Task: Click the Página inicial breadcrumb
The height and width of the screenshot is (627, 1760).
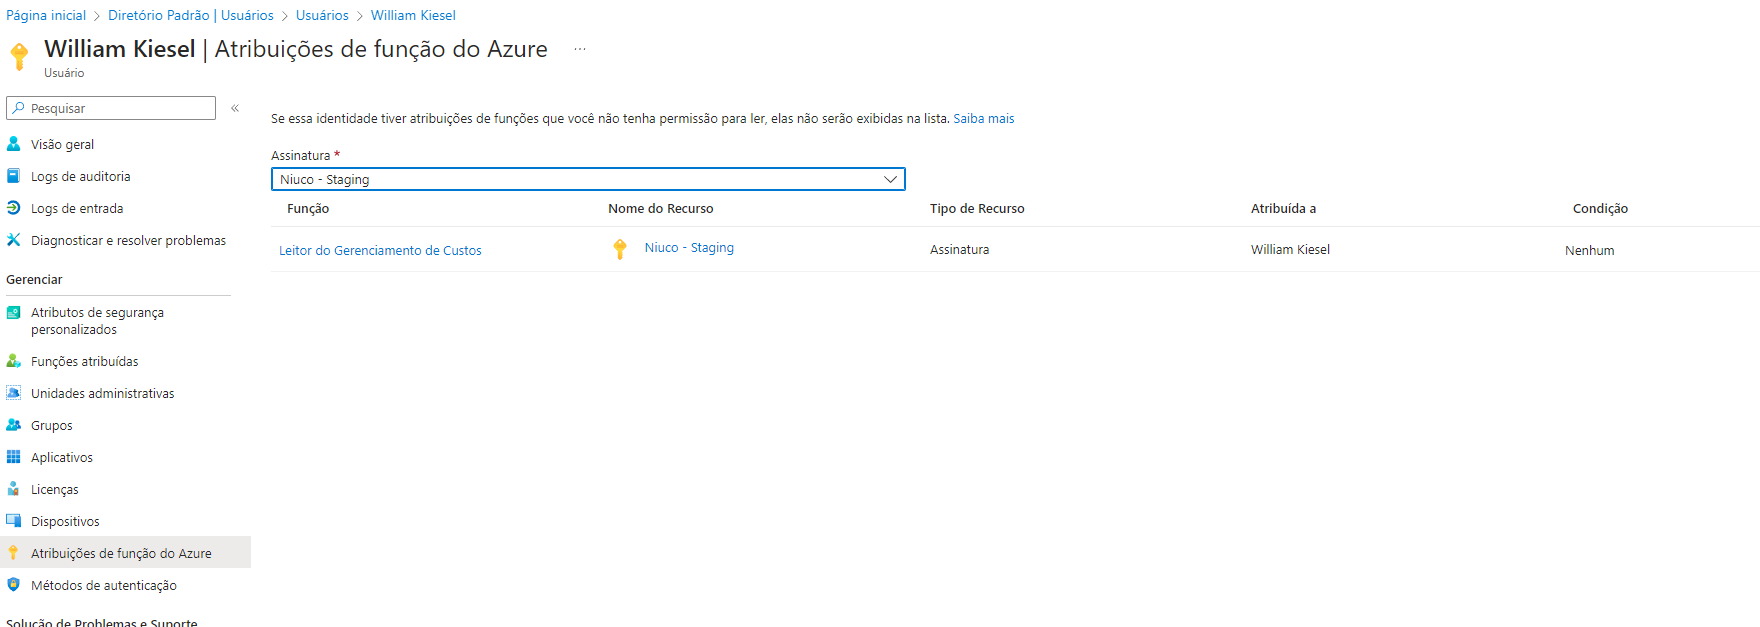Action: (x=46, y=15)
